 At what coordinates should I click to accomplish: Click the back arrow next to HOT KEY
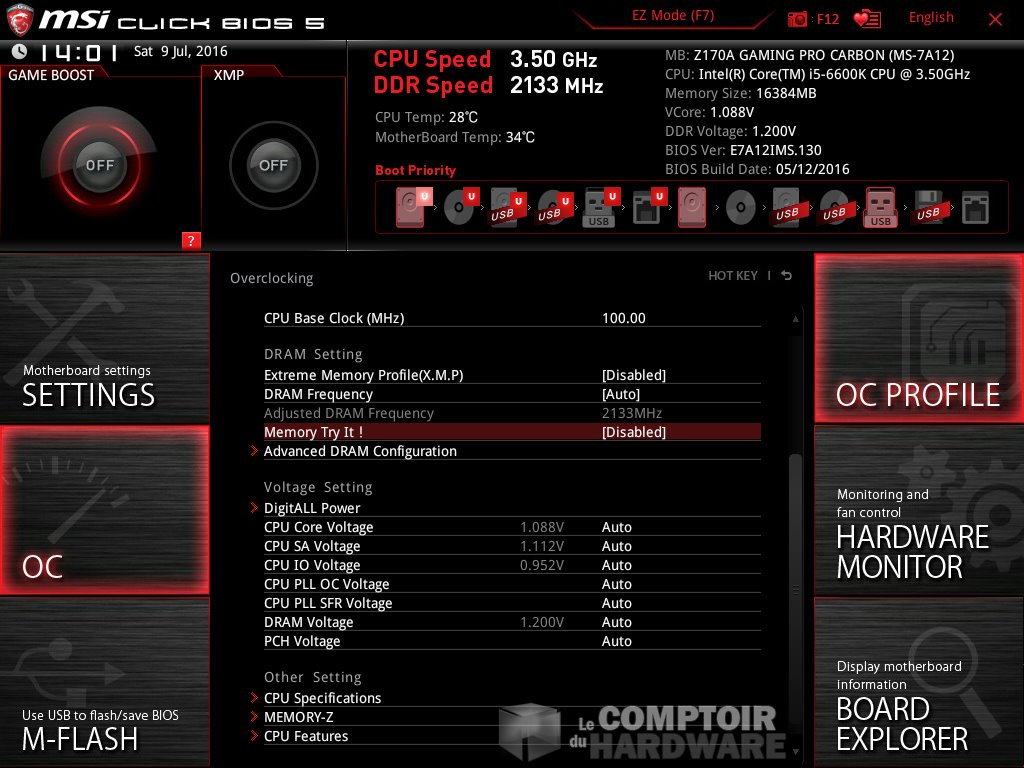(787, 276)
